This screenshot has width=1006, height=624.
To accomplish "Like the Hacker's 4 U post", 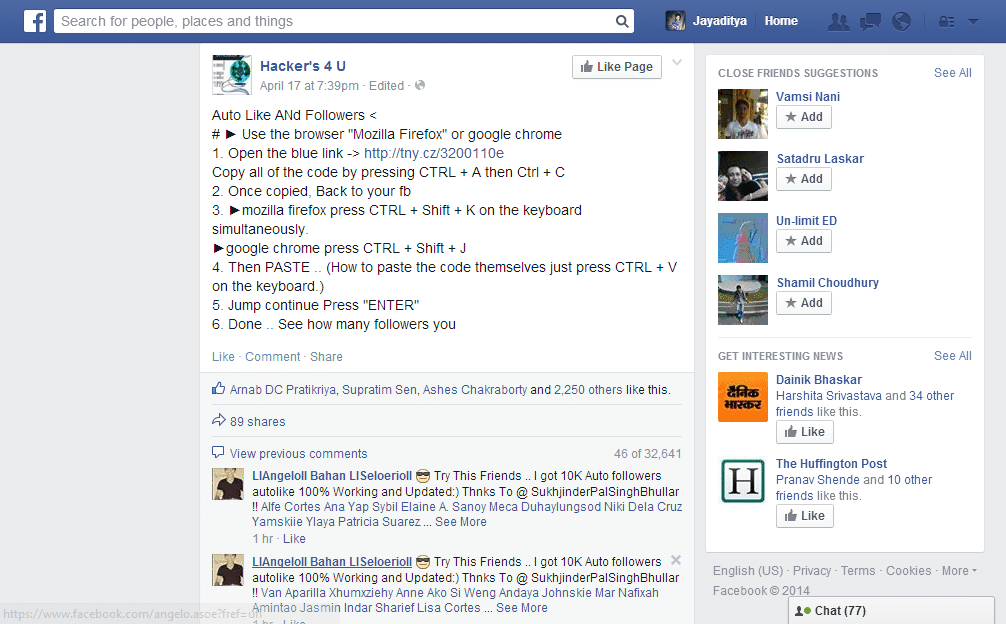I will [x=223, y=357].
